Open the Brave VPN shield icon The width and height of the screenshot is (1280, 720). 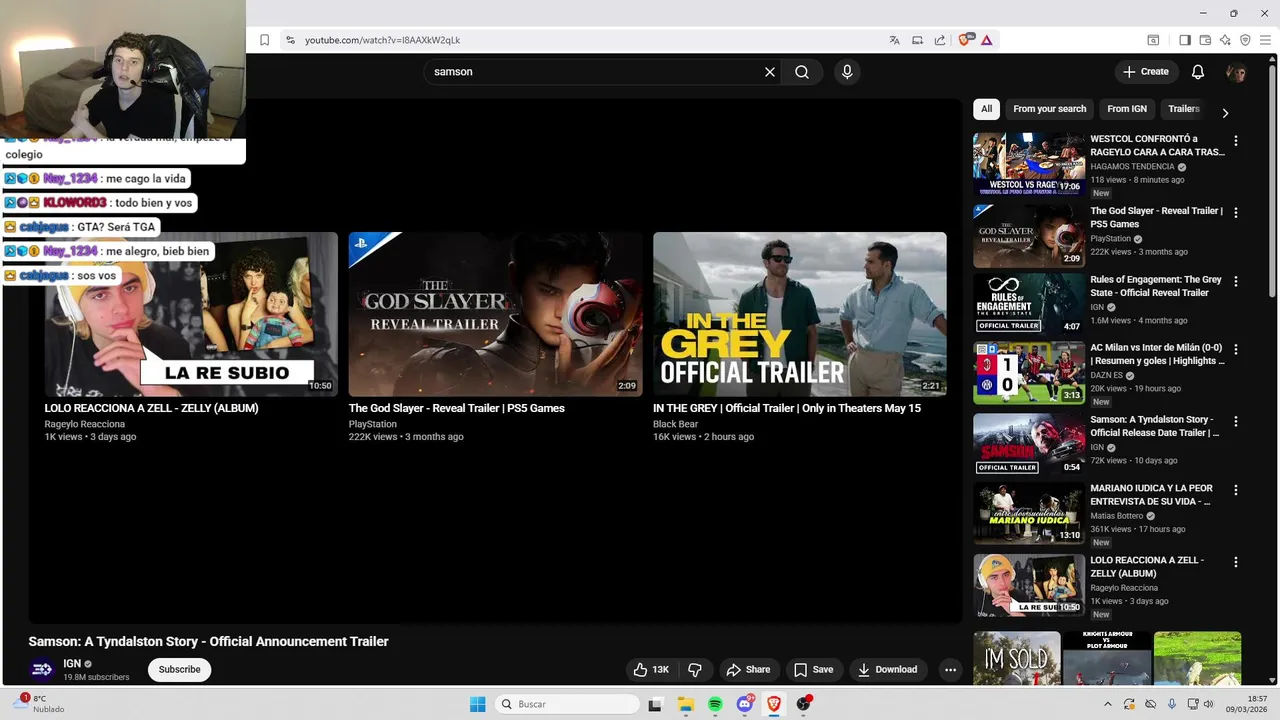[x=1245, y=40]
